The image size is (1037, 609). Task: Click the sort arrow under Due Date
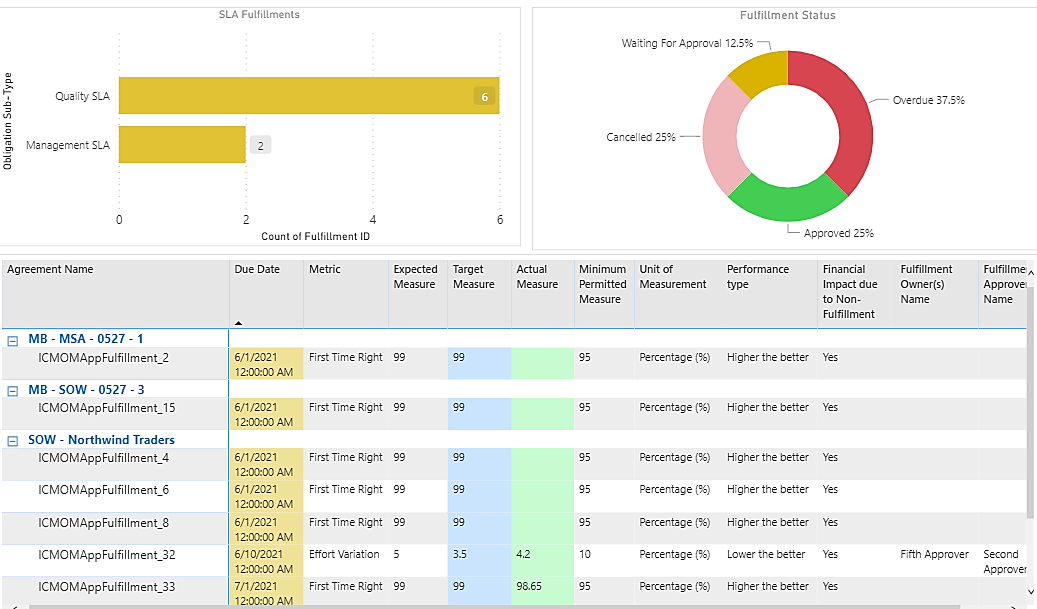tap(238, 323)
